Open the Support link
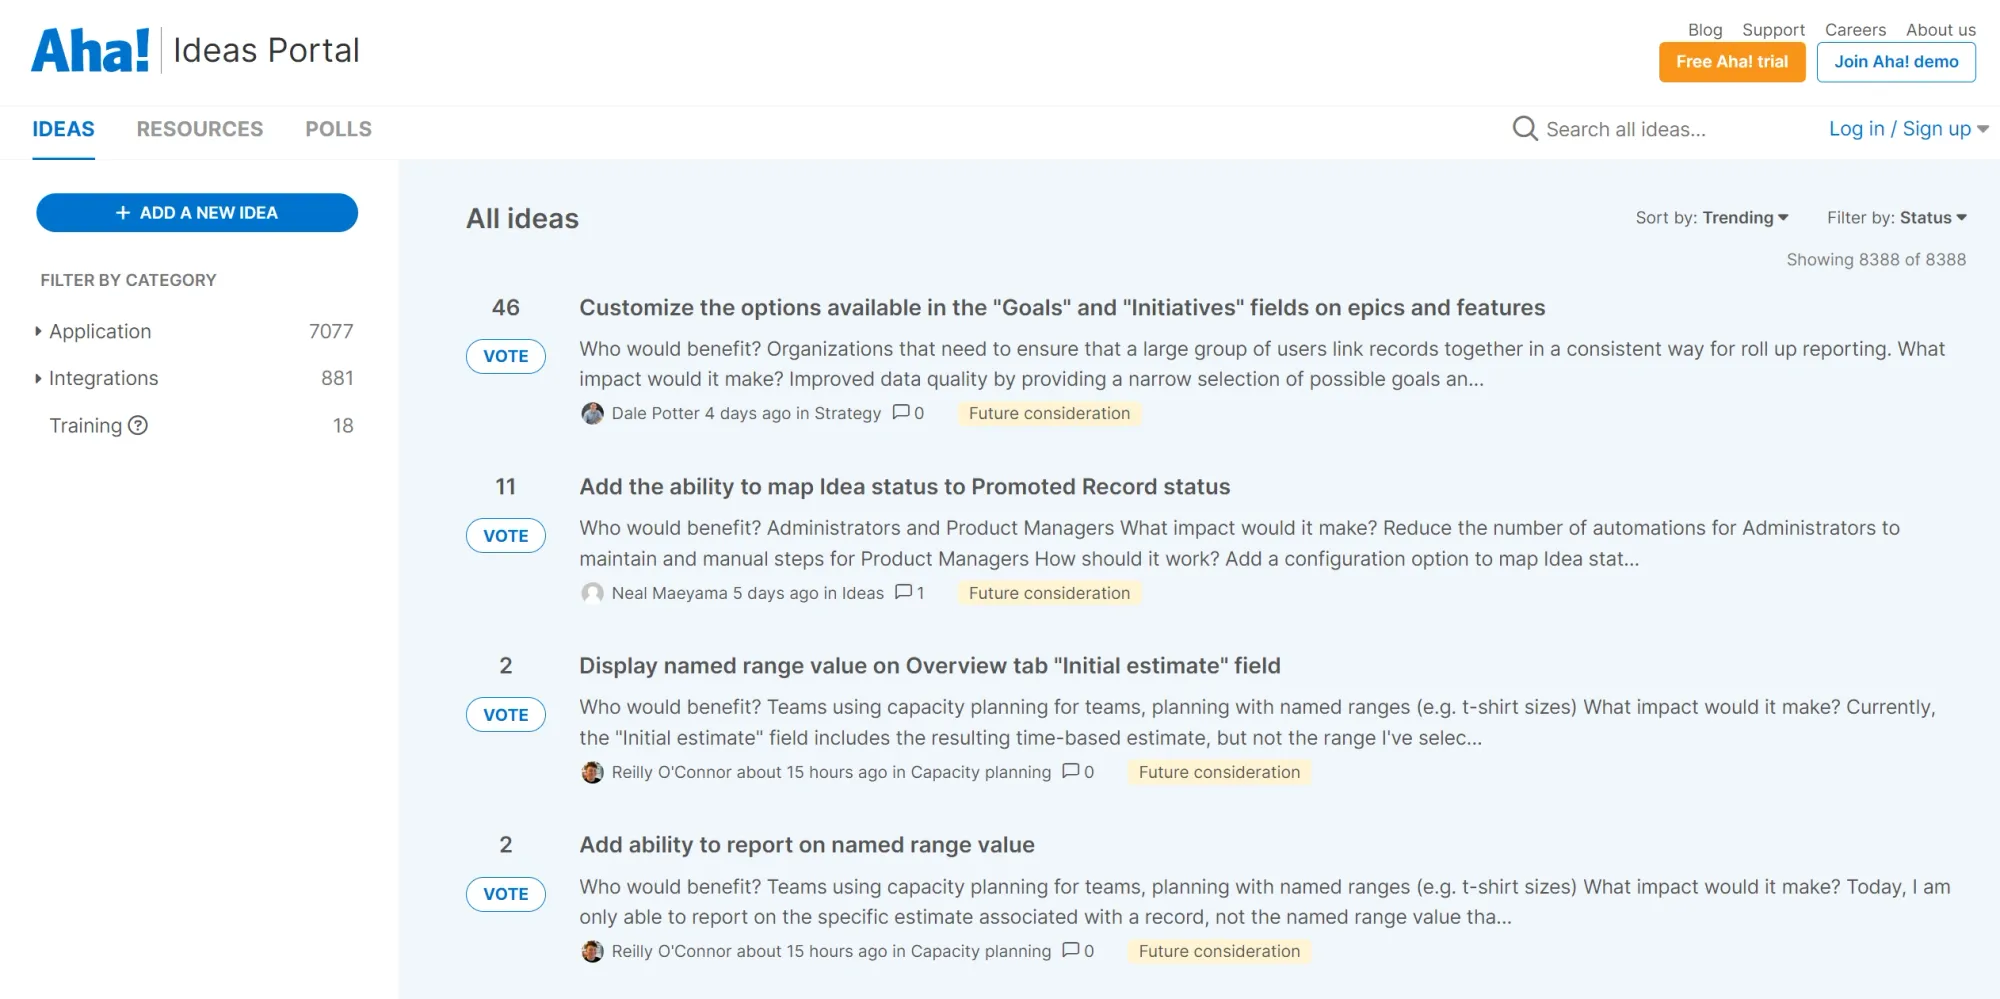Image resolution: width=2000 pixels, height=999 pixels. [1773, 29]
